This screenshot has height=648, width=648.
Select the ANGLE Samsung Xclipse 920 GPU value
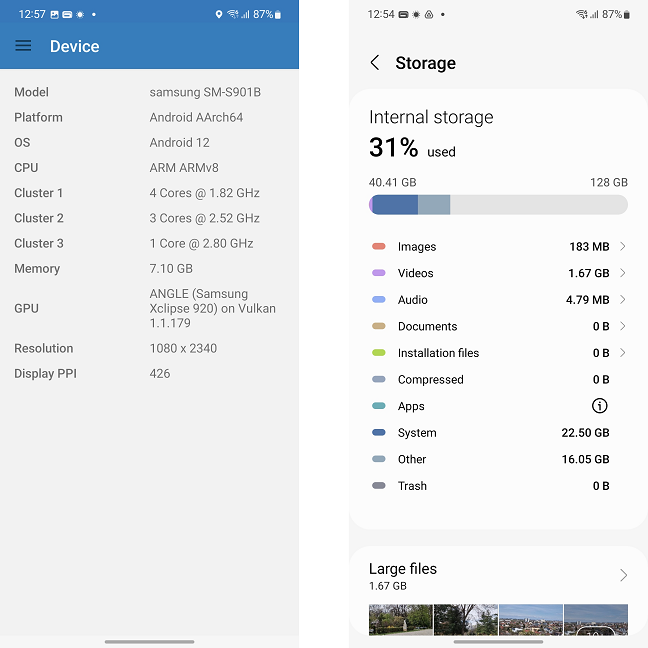click(212, 308)
